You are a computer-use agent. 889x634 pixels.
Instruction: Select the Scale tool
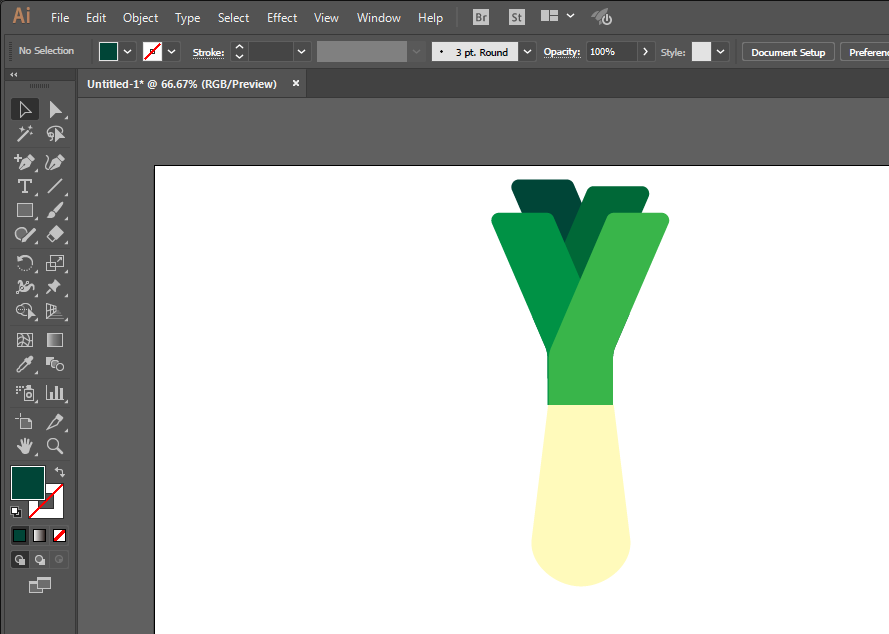(x=55, y=263)
